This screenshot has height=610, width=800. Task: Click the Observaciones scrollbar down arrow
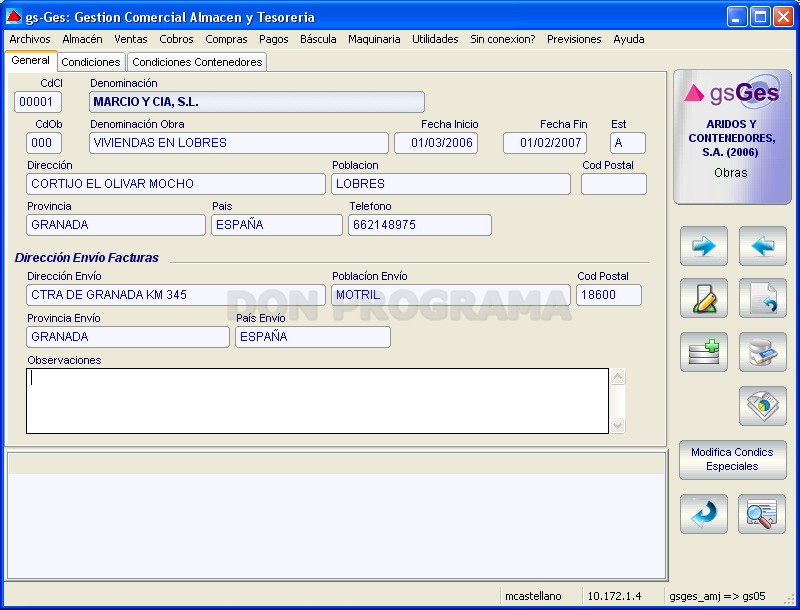click(617, 425)
